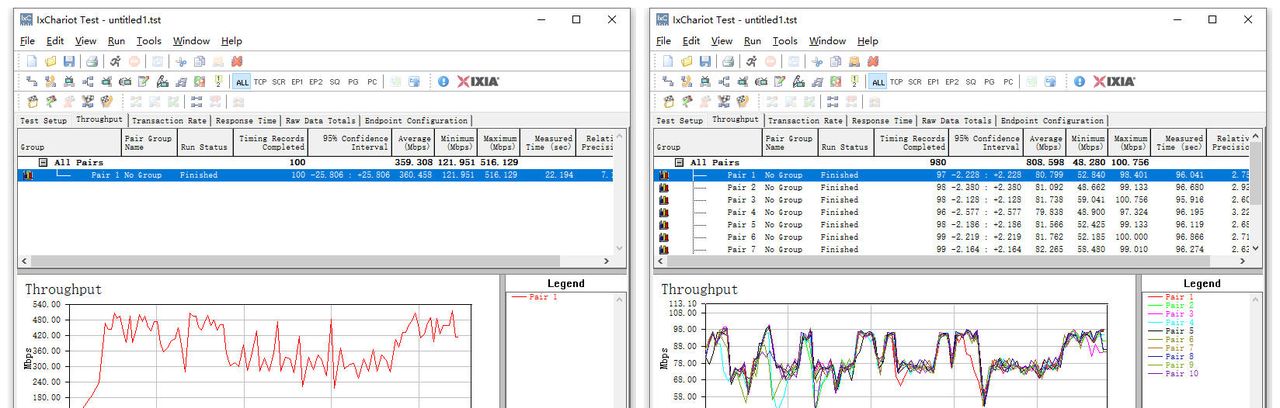Image resolution: width=1280 pixels, height=408 pixels.
Task: Click the Print icon in right window
Action: pyautogui.click(x=730, y=61)
